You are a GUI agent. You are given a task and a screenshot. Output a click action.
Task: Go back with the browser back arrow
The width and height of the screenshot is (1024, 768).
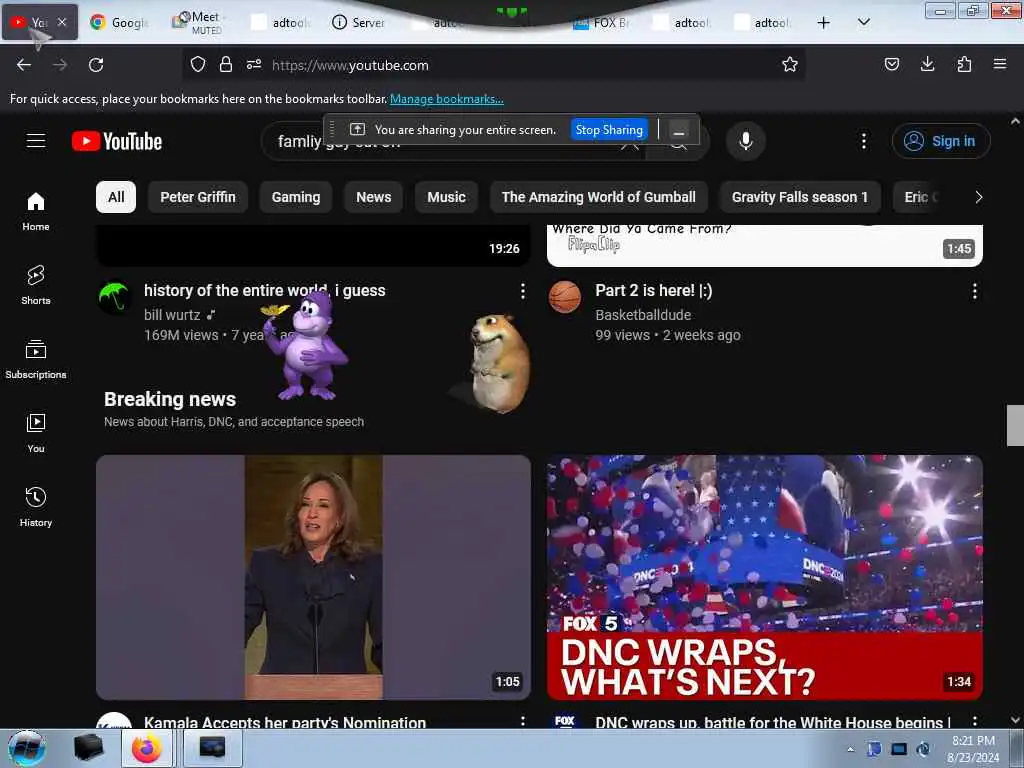click(24, 65)
